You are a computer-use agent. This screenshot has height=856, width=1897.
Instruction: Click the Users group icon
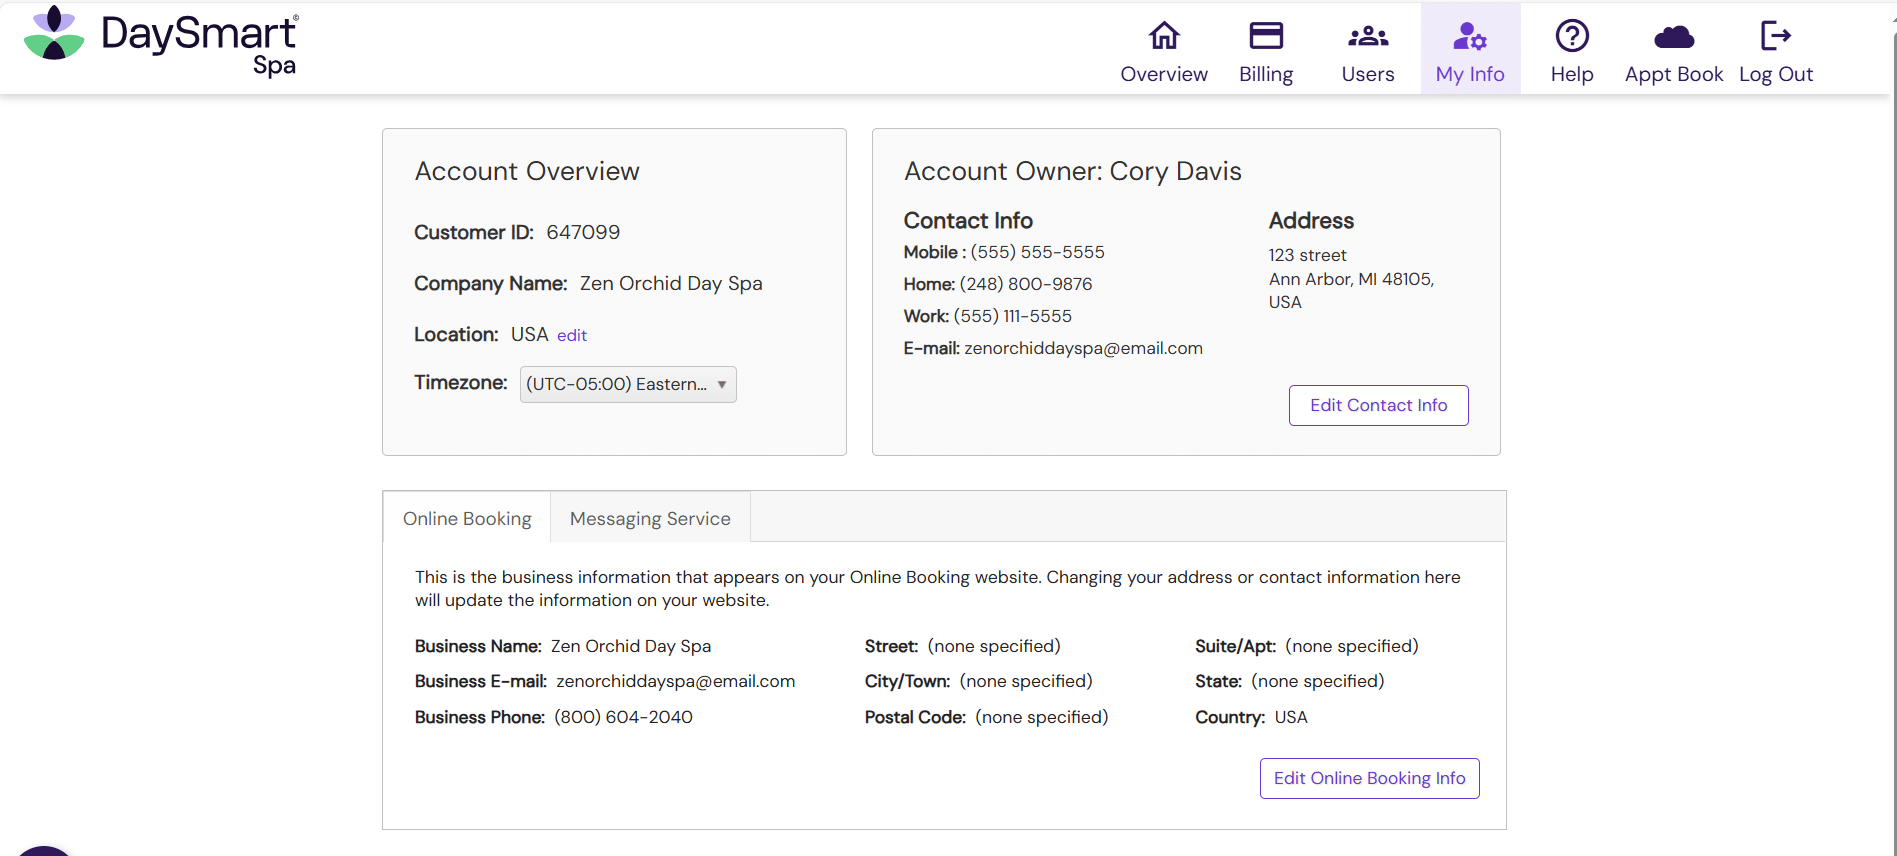(1368, 36)
